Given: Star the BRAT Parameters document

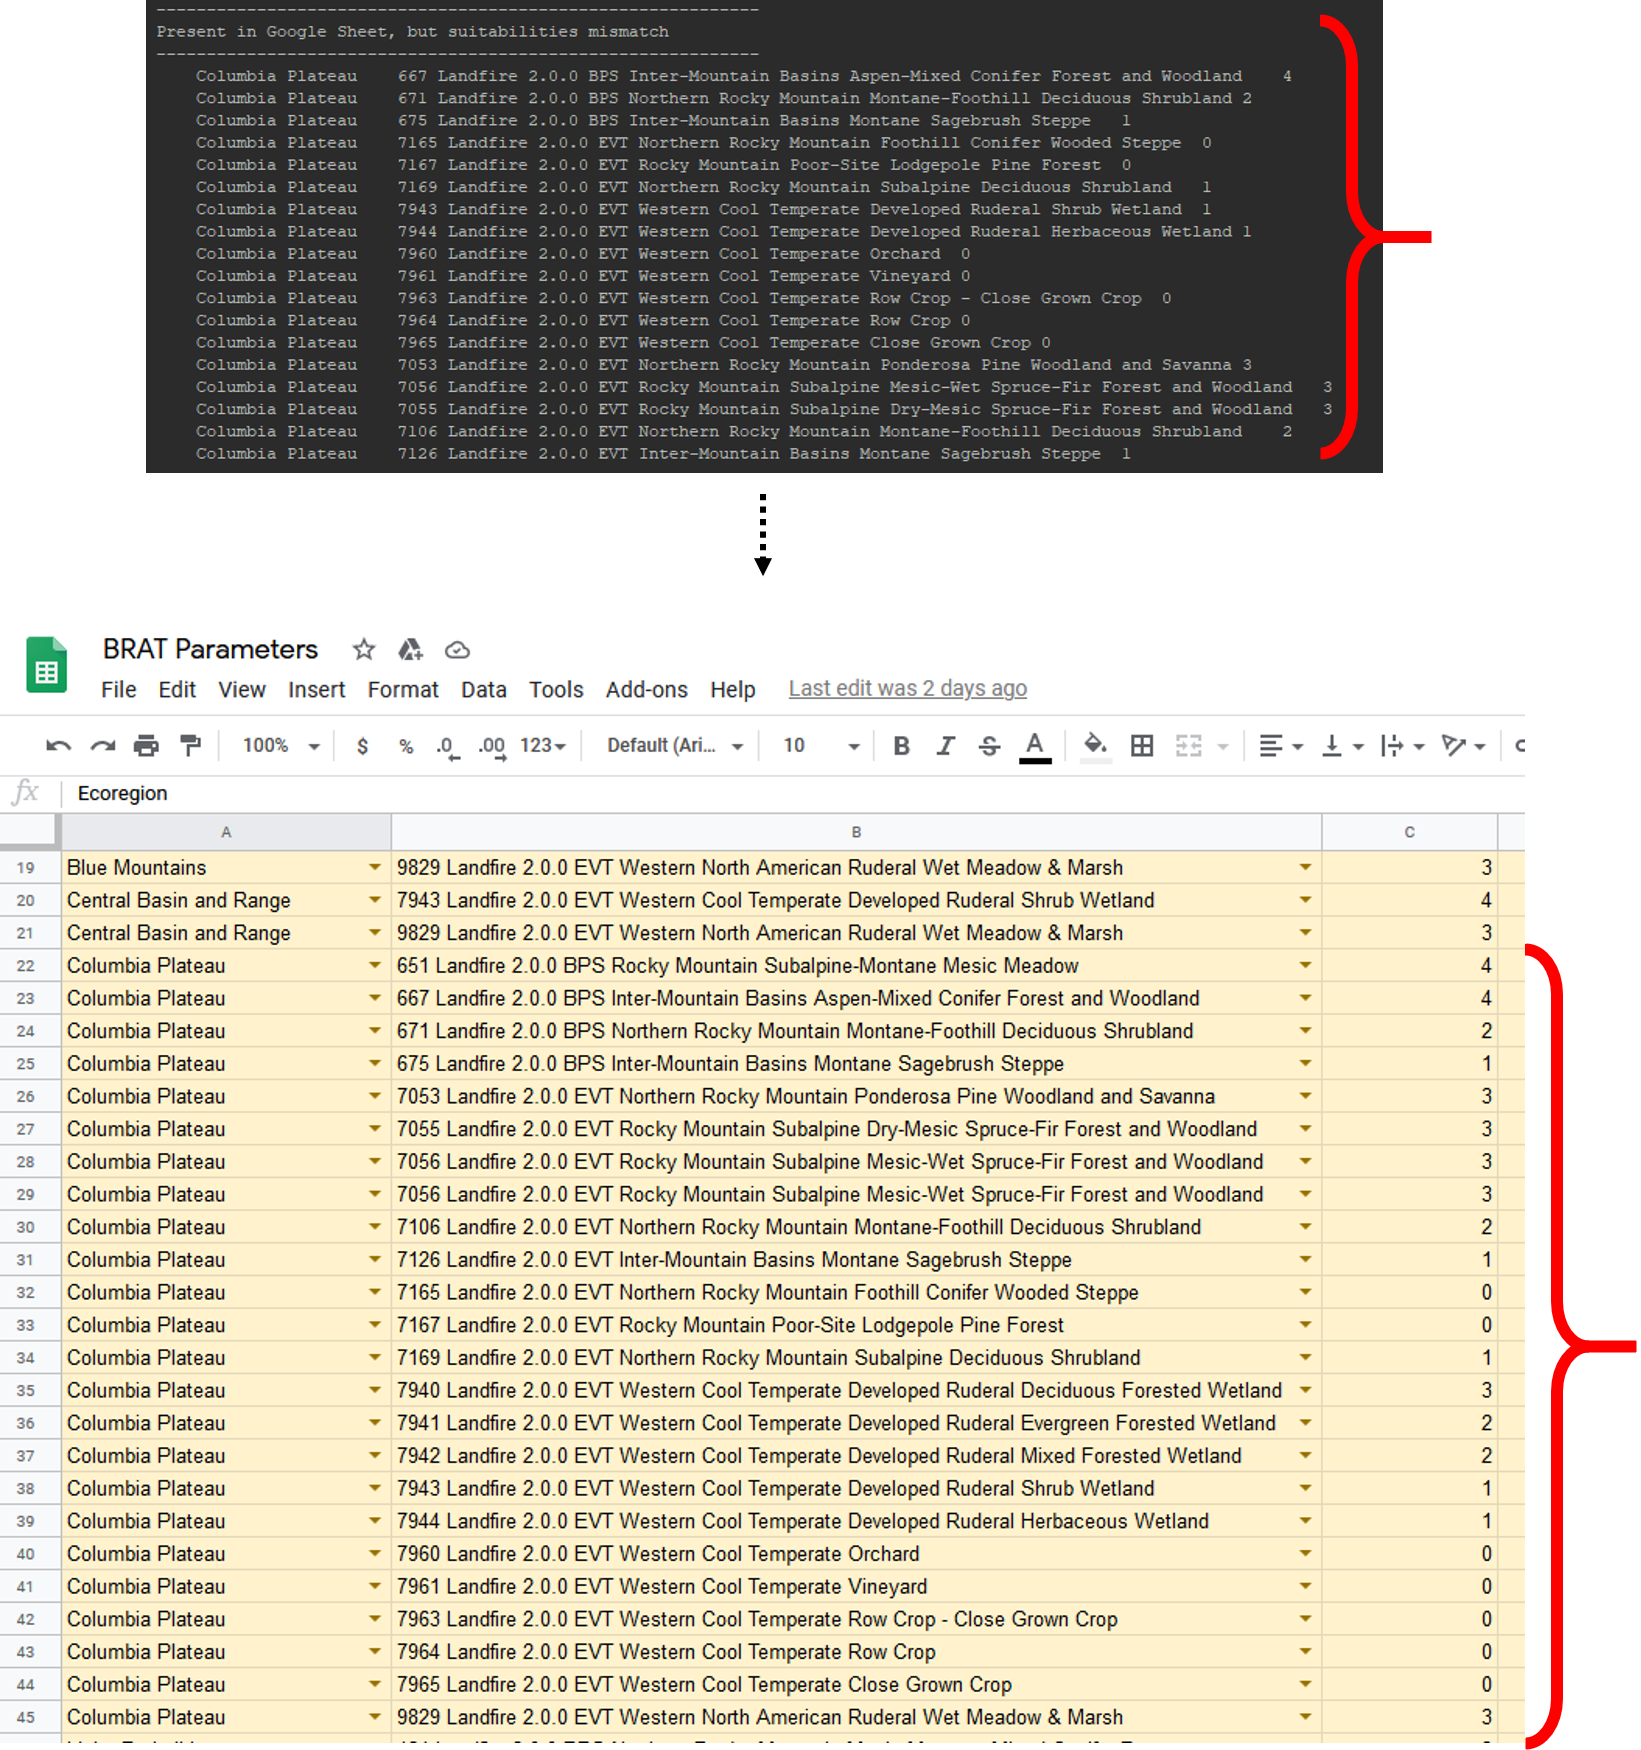Looking at the screenshot, I should [364, 650].
